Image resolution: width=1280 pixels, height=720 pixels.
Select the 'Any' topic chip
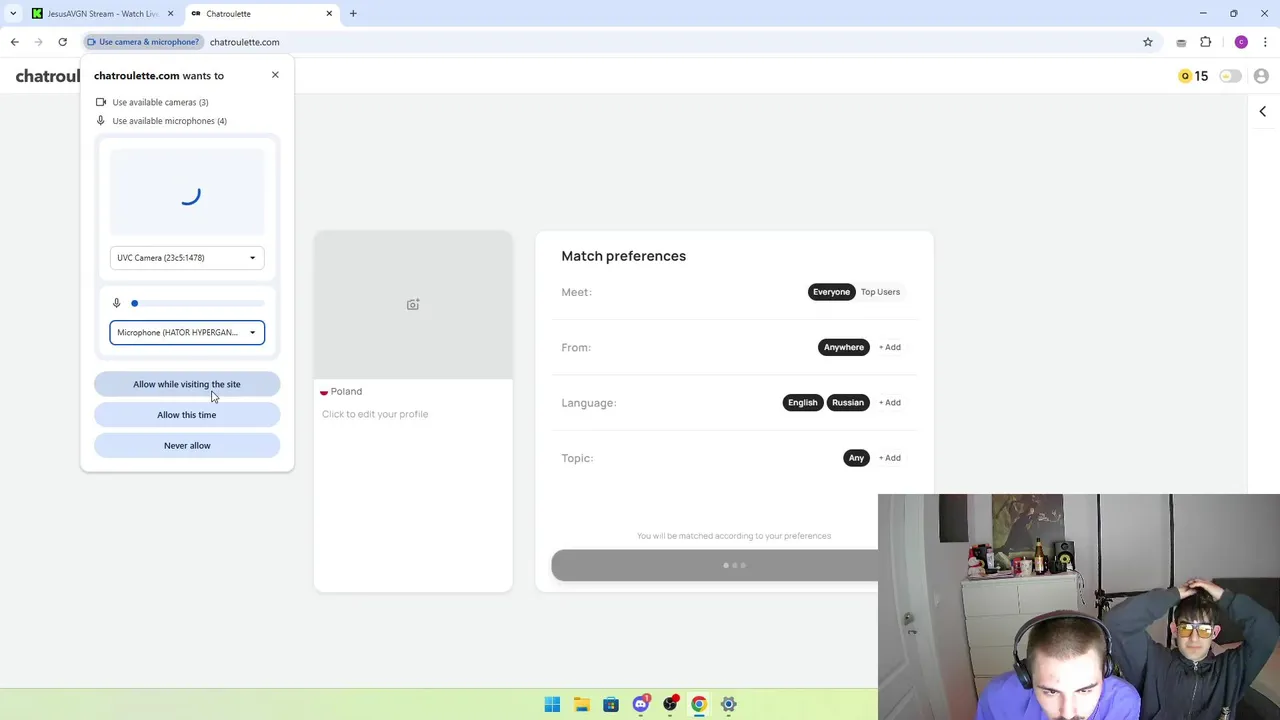(x=856, y=458)
